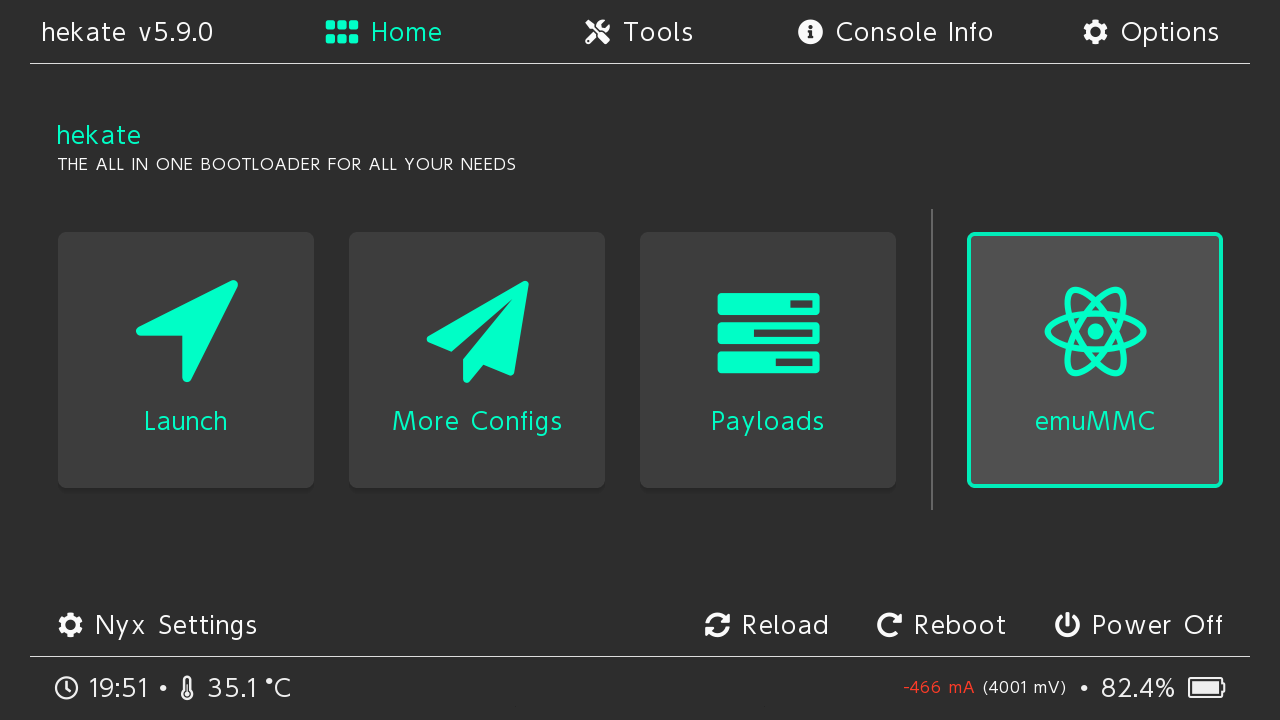1280x720 pixels.
Task: Click the hekate v5.9.0 title text
Action: (127, 32)
